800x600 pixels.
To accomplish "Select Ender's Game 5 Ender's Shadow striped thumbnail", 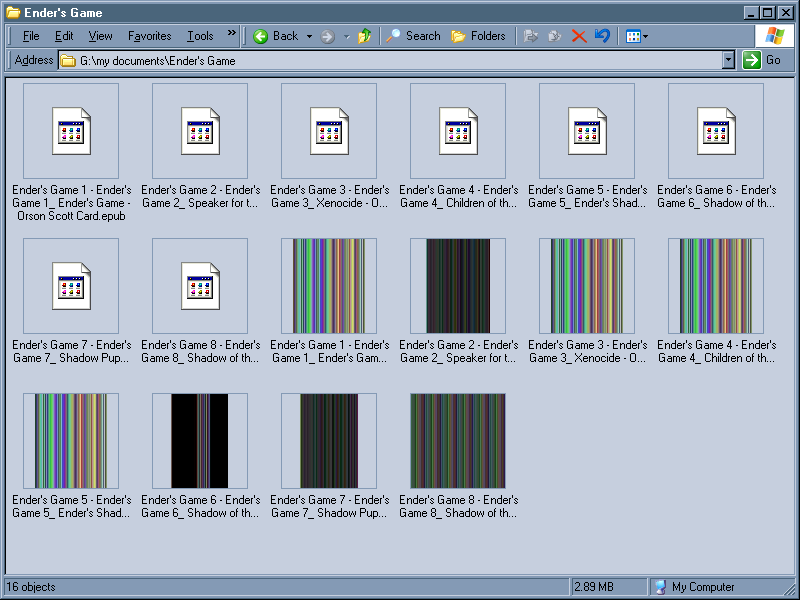I will click(71, 441).
